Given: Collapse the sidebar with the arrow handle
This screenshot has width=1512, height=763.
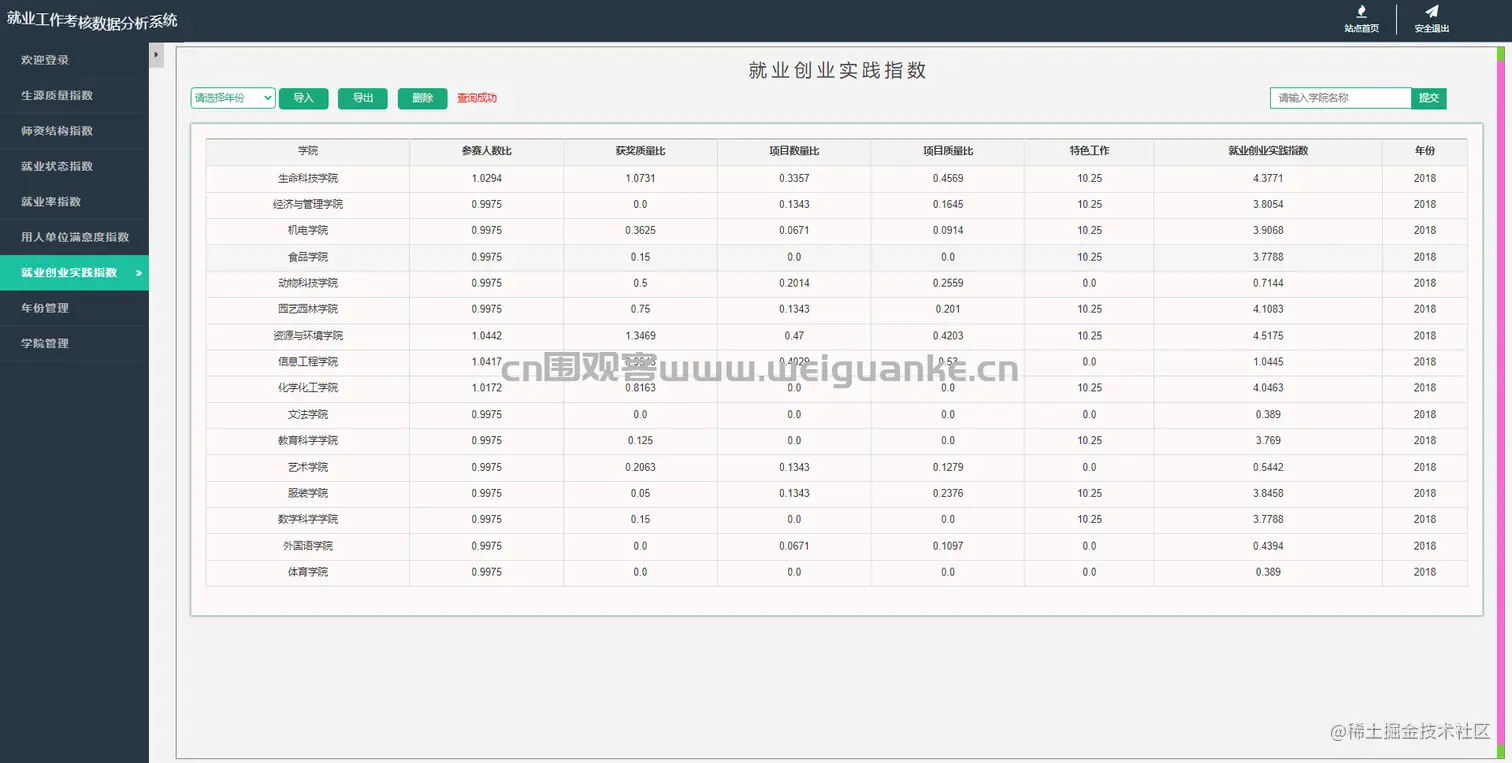Looking at the screenshot, I should pyautogui.click(x=156, y=56).
